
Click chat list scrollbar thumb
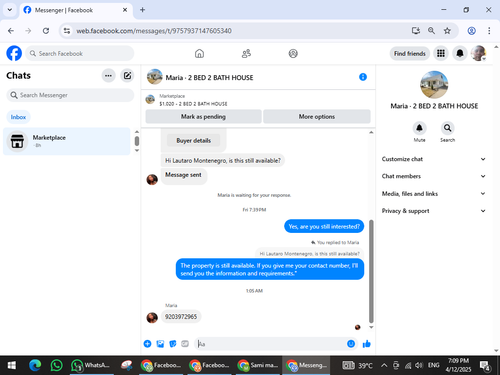137,141
